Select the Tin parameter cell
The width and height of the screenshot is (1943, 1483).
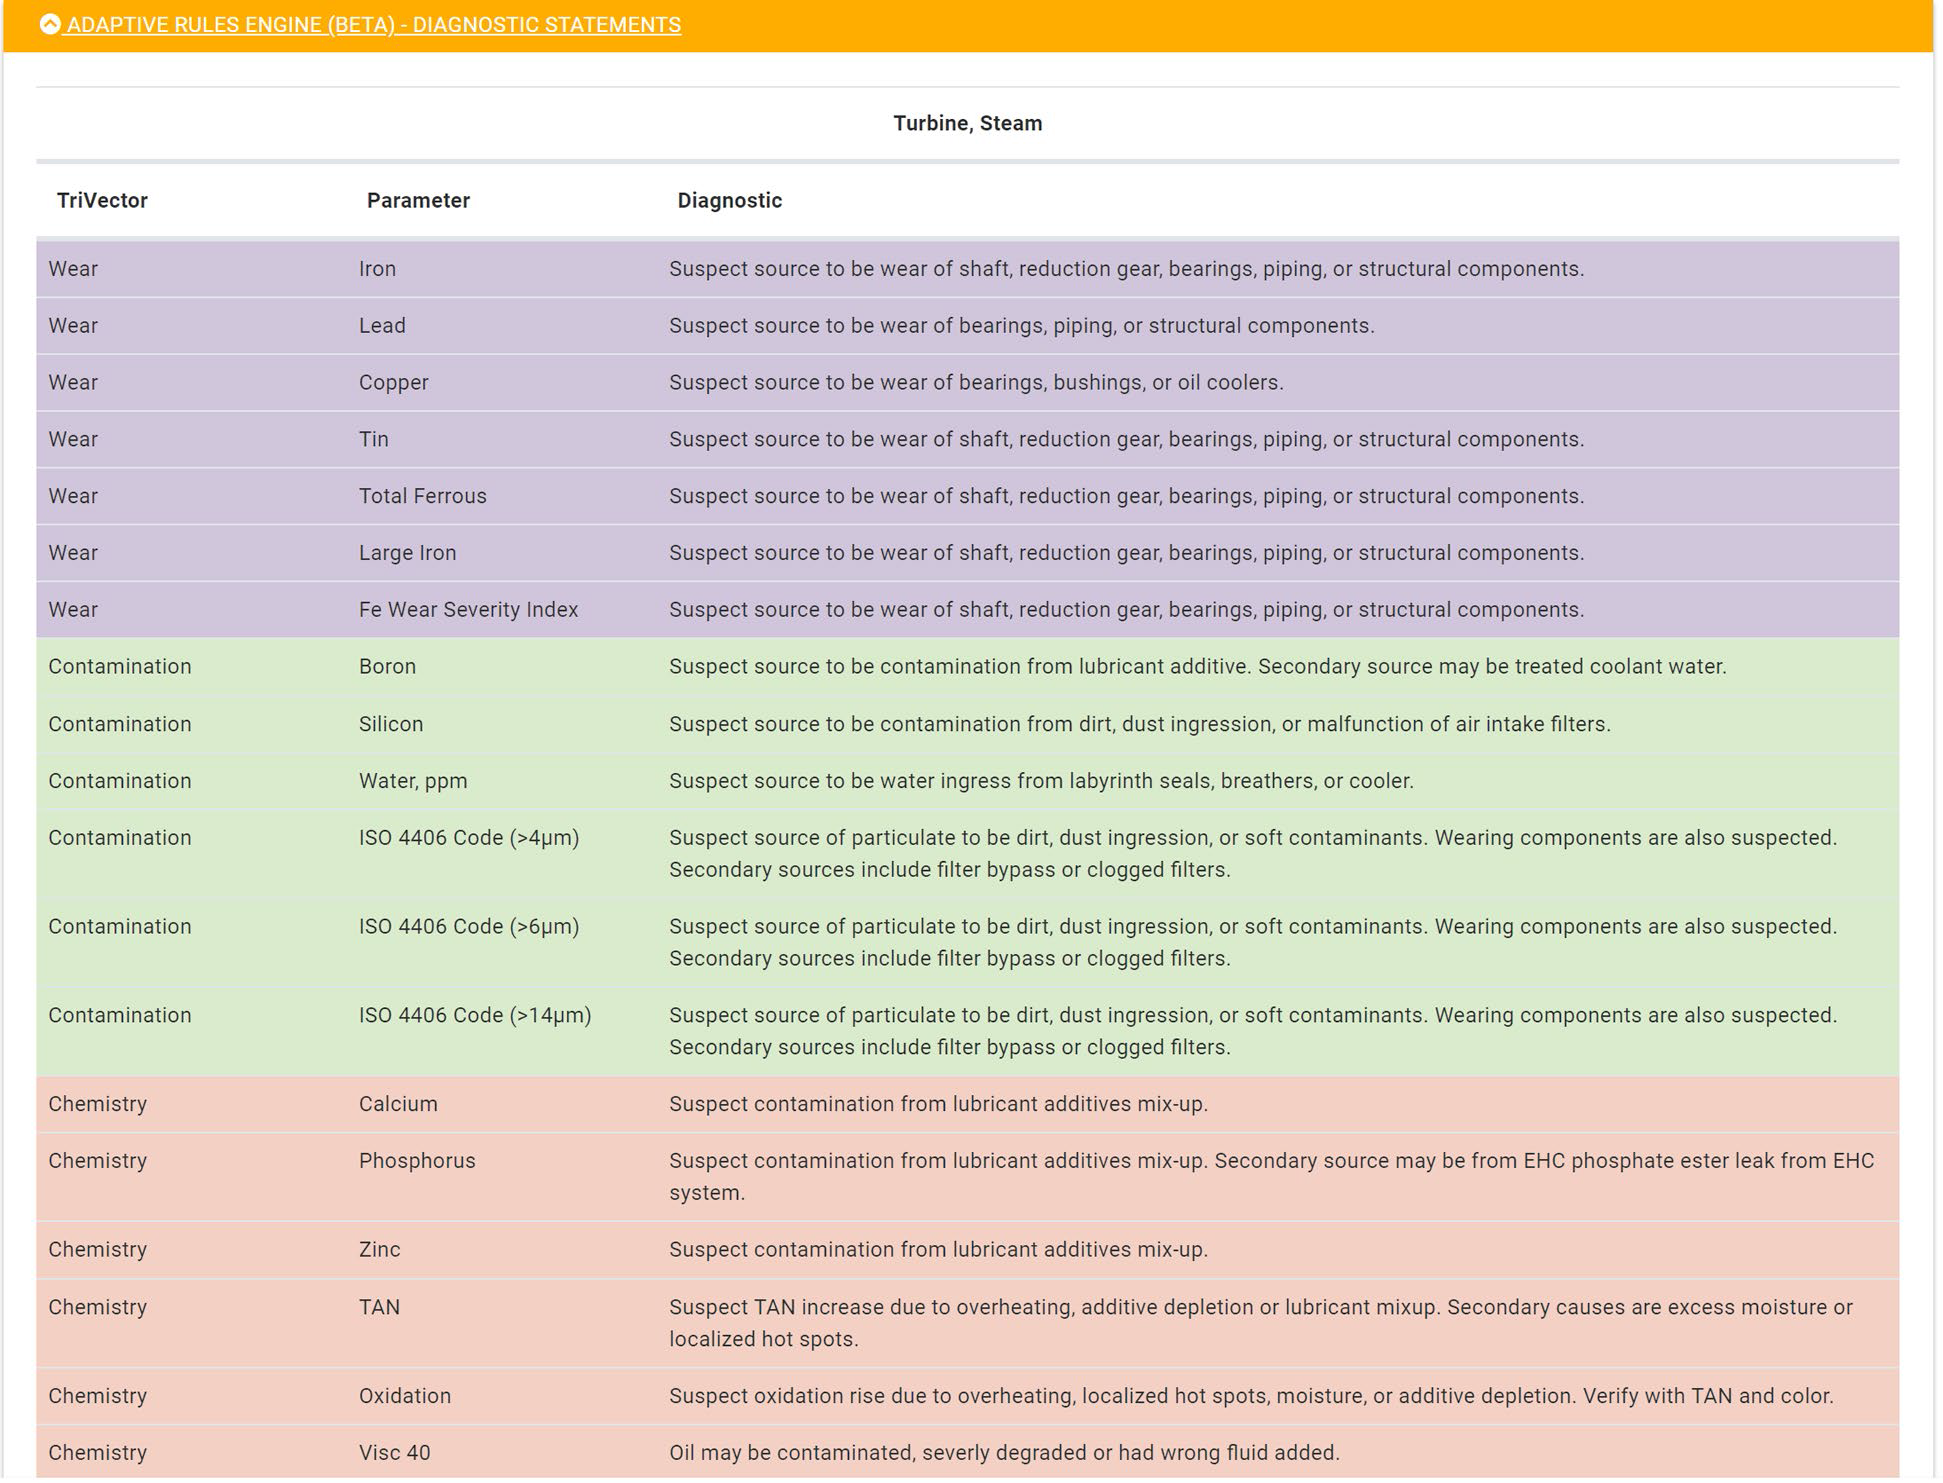click(374, 439)
